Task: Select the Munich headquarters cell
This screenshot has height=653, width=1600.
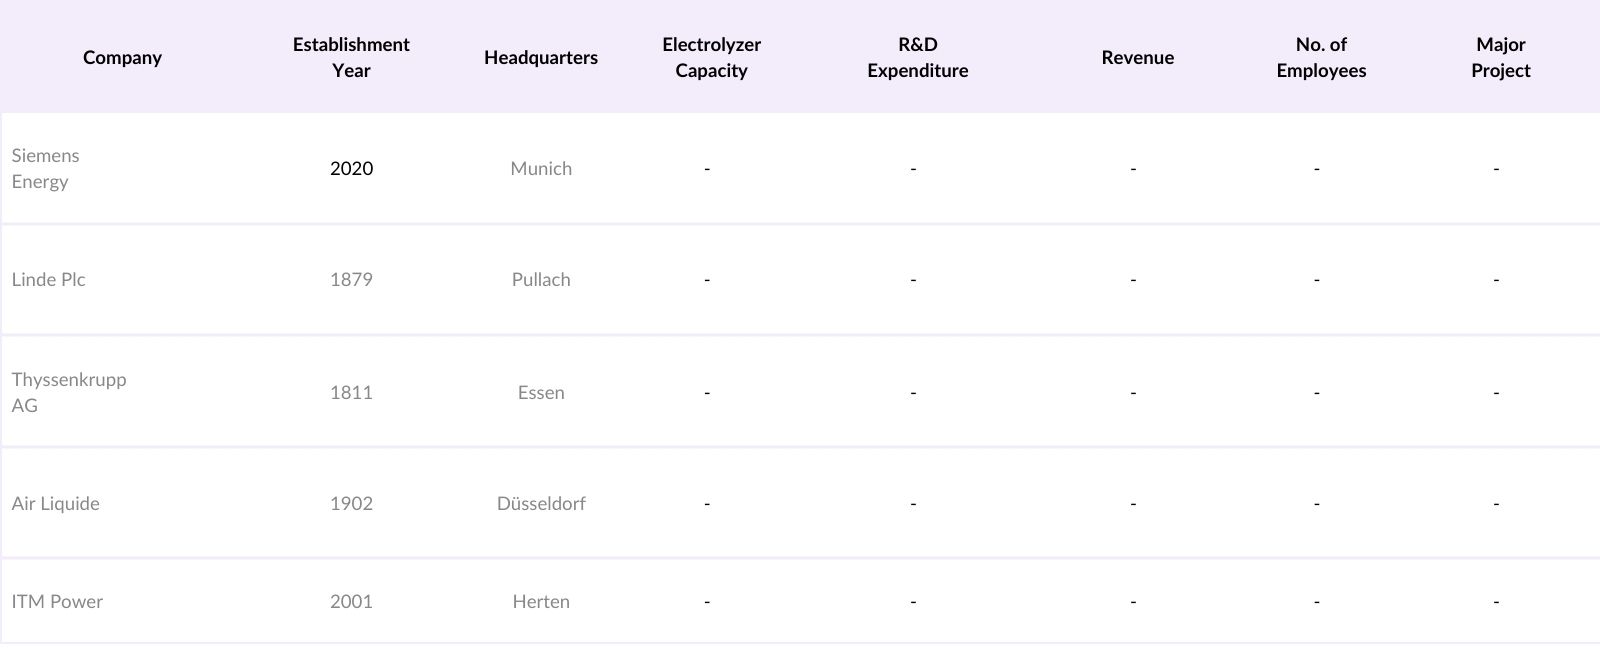Action: coord(541,168)
